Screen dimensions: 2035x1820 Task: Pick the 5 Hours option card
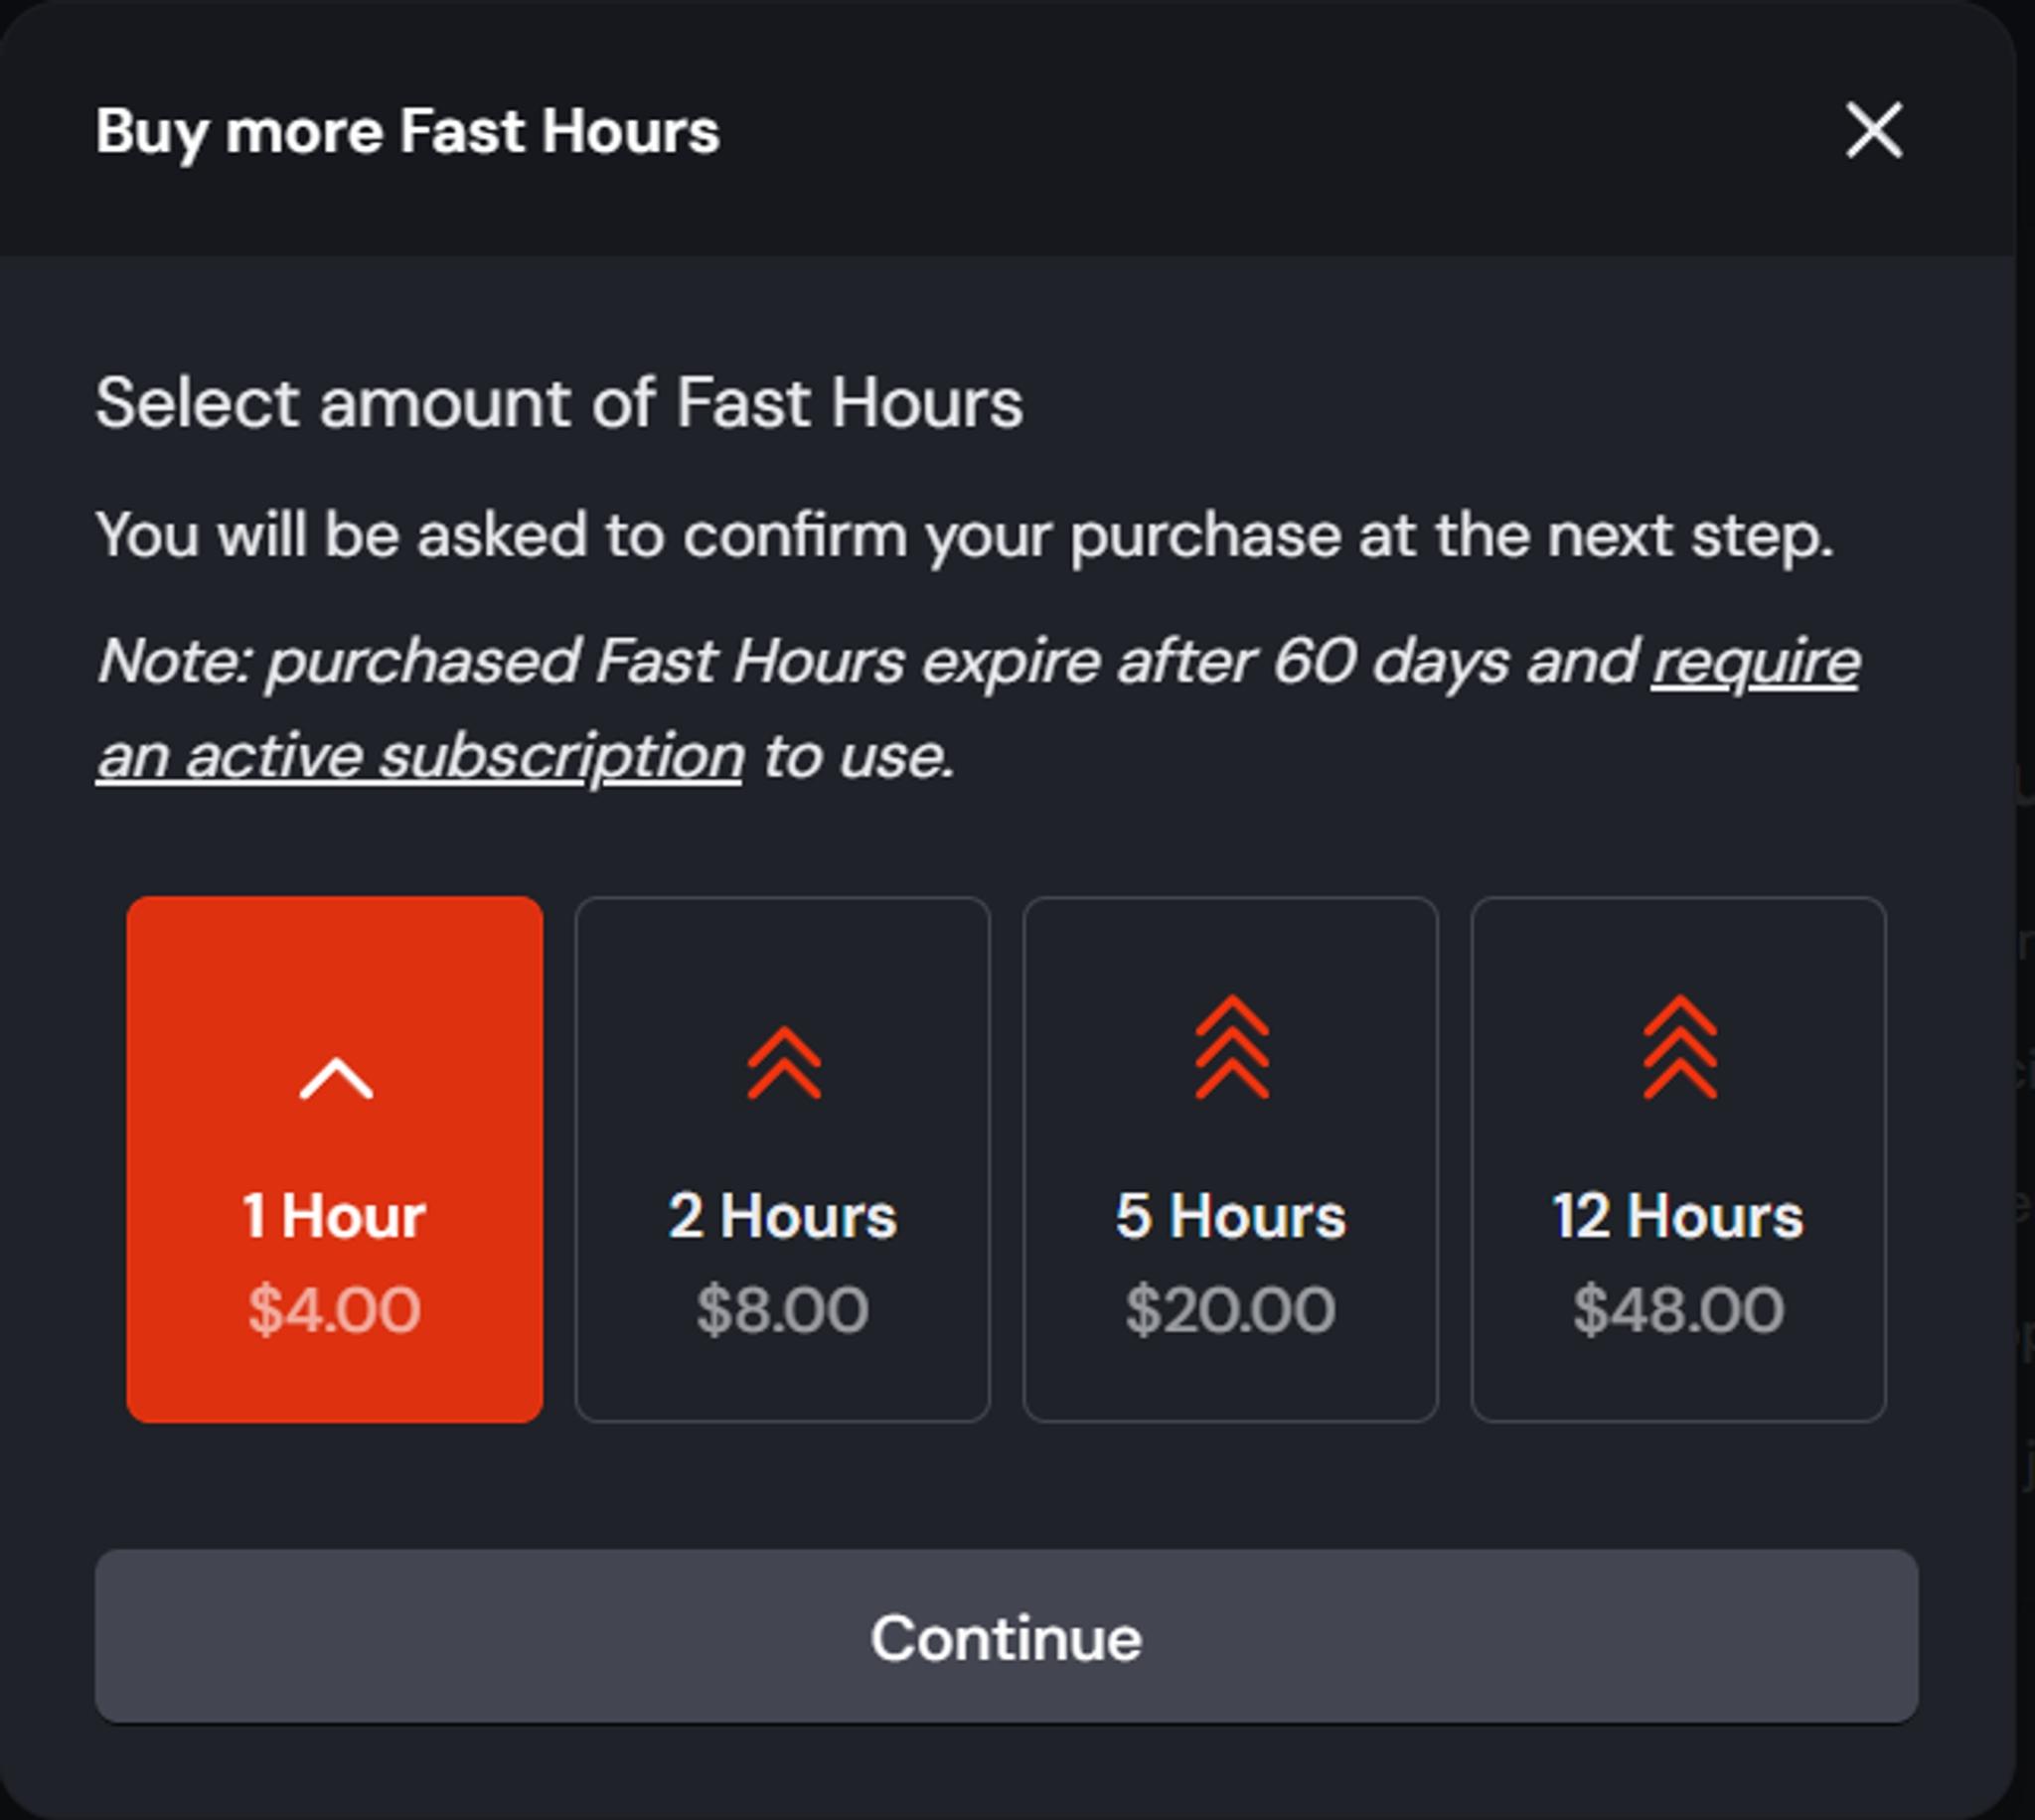point(1231,1159)
